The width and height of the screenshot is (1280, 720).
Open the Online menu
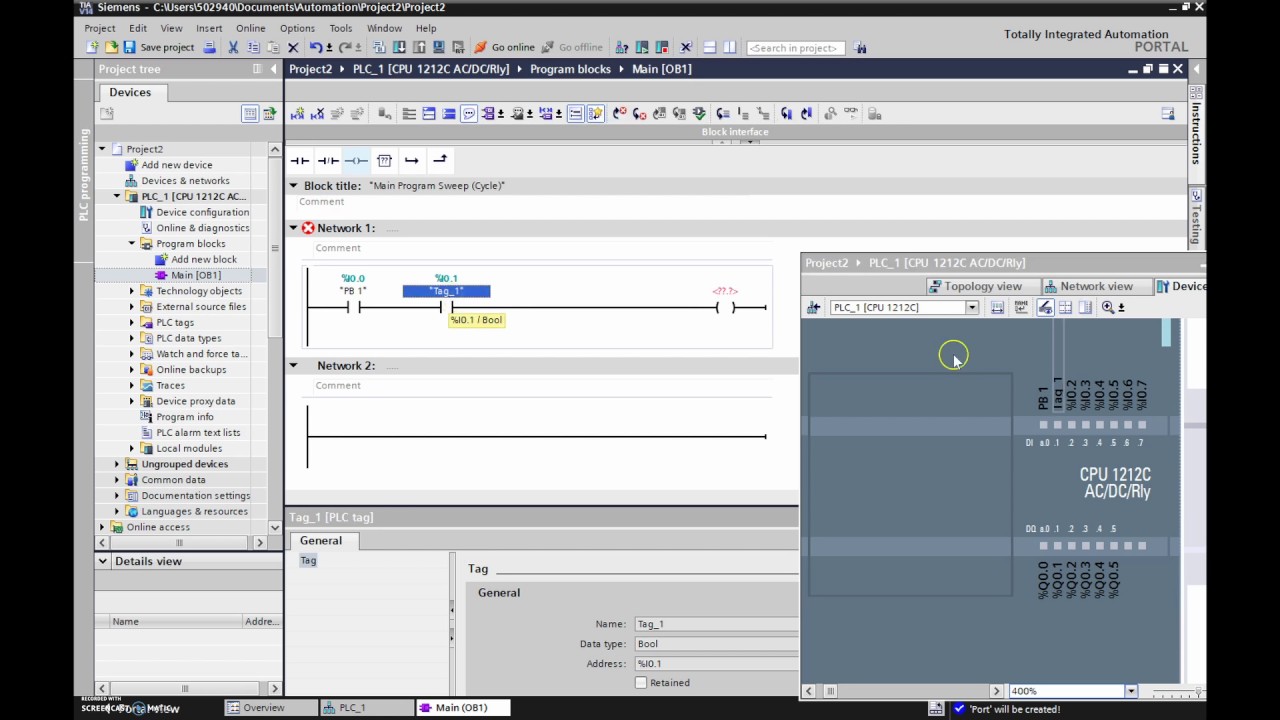pyautogui.click(x=251, y=28)
